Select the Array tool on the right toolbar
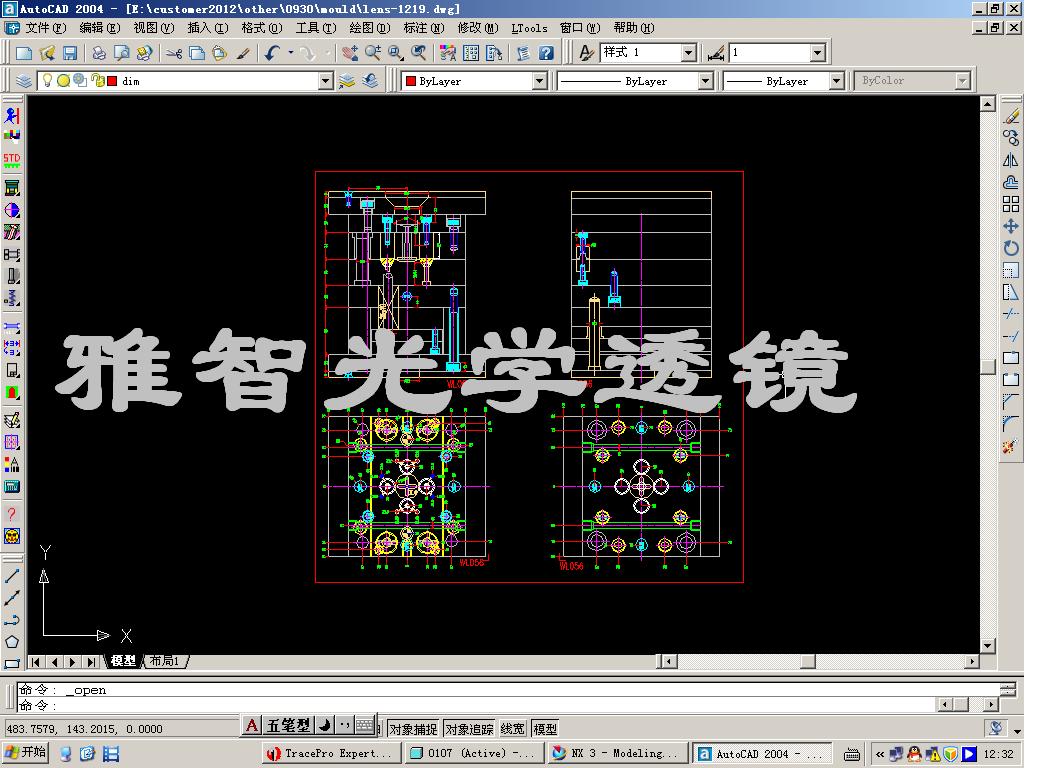The width and height of the screenshot is (1050, 768). point(1012,202)
